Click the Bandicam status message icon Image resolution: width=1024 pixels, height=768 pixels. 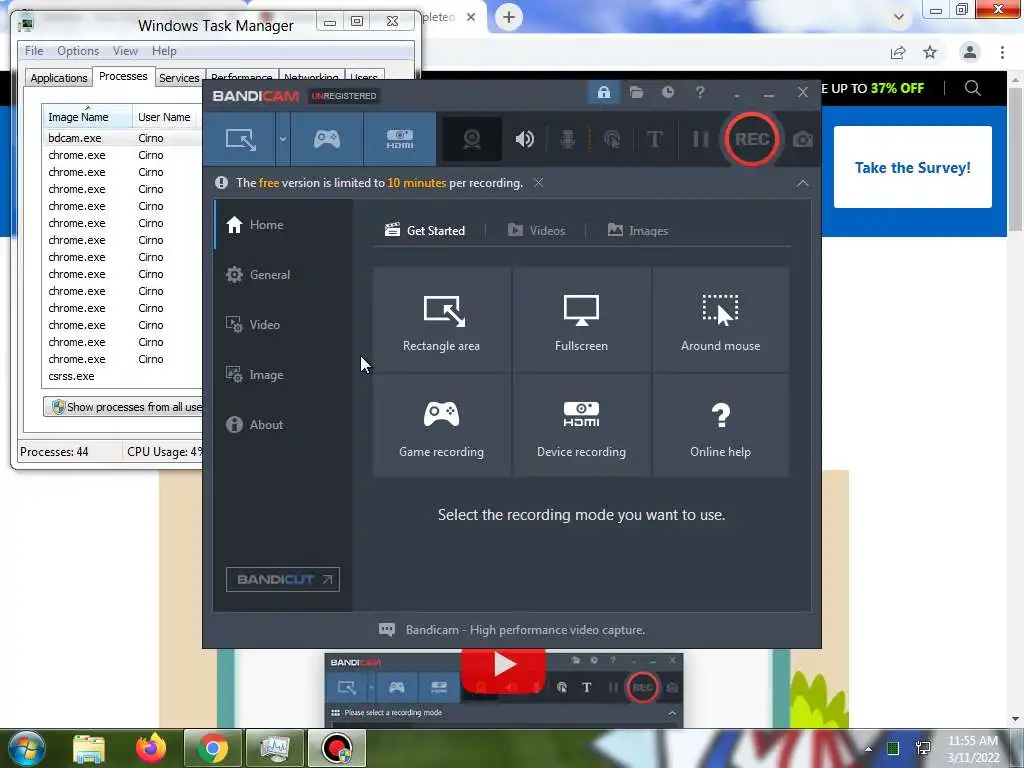click(x=387, y=630)
